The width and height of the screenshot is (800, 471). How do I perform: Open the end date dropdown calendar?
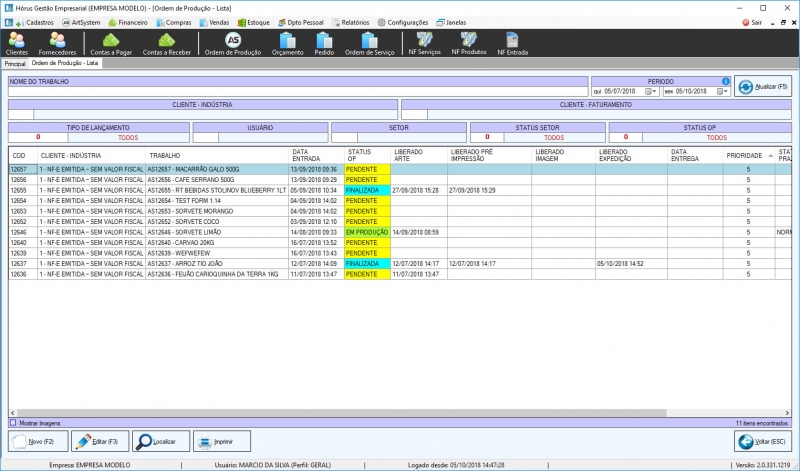coord(722,91)
